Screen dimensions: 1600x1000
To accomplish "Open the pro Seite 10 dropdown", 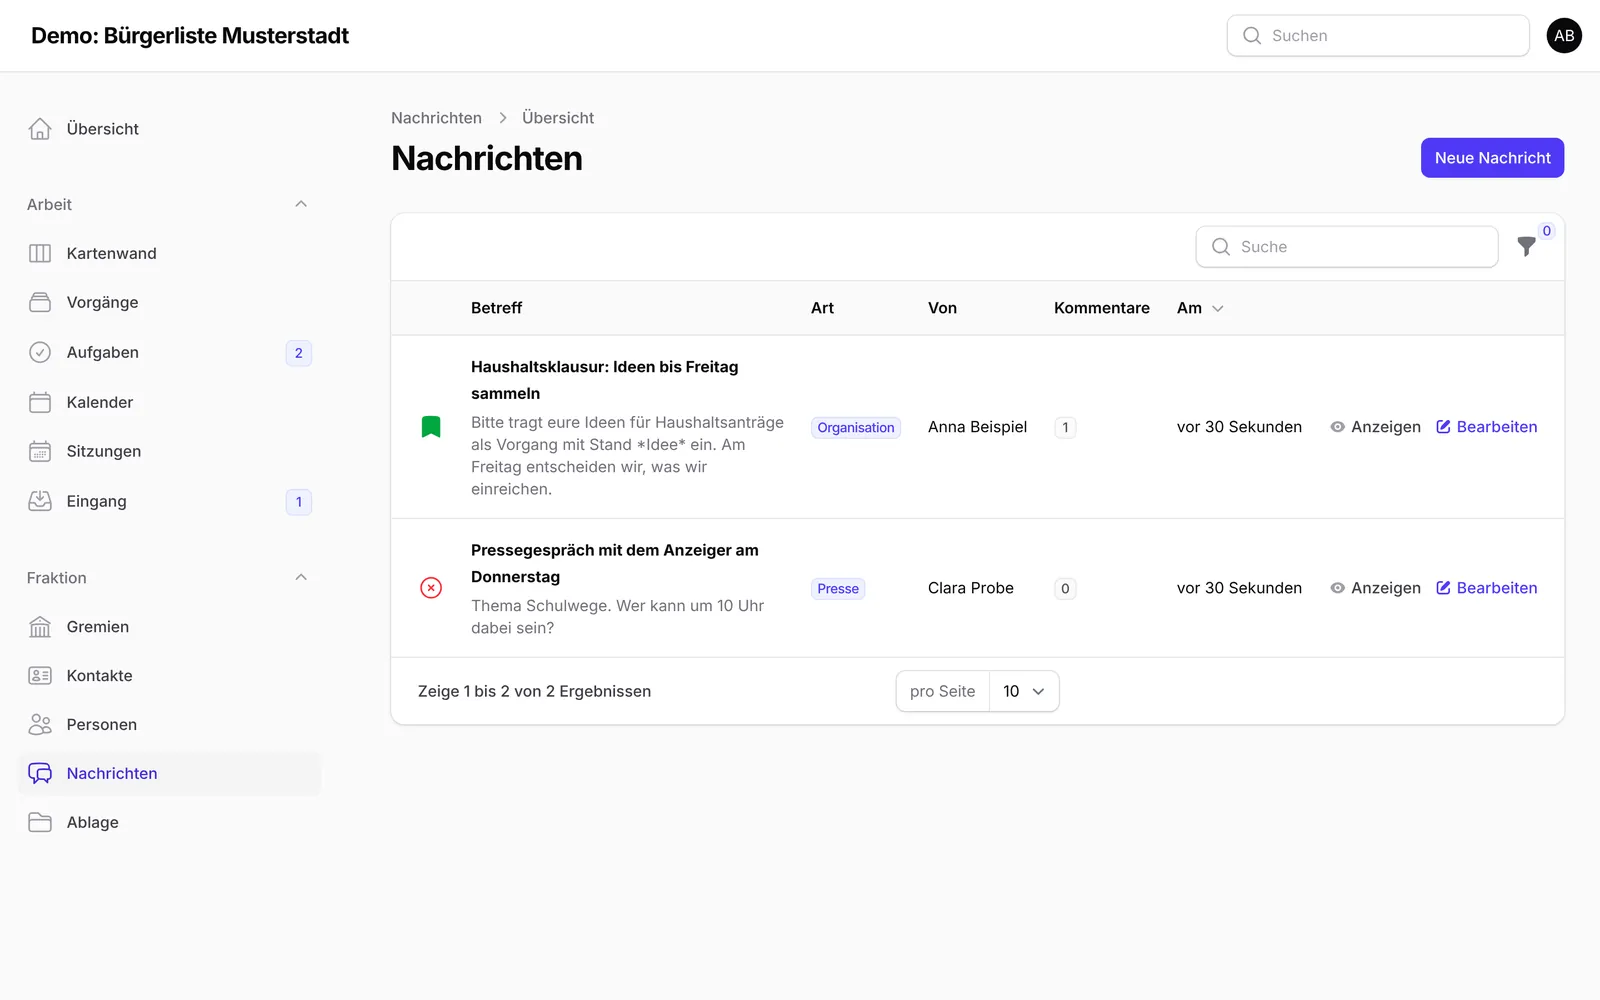I will 1023,691.
